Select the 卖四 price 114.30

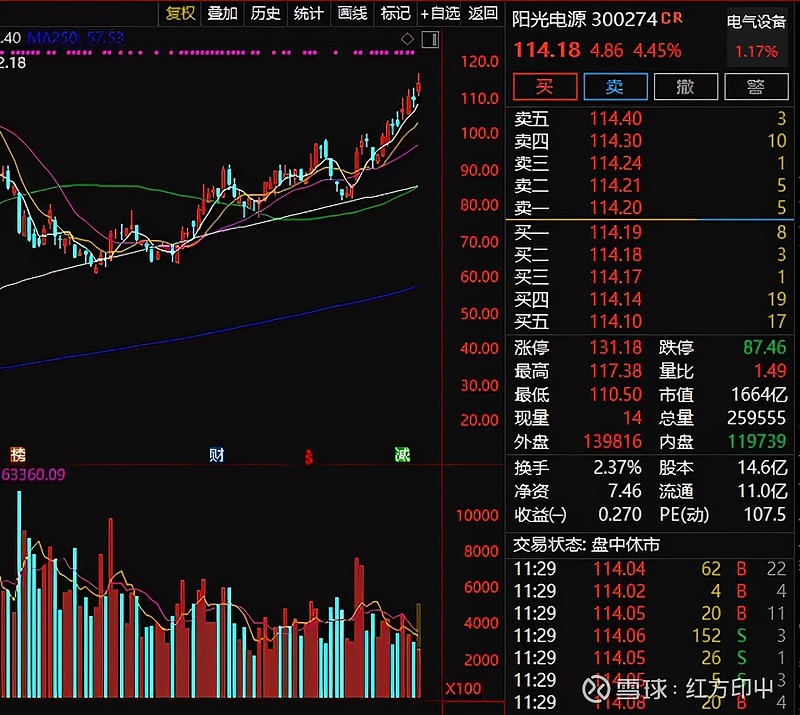point(616,141)
